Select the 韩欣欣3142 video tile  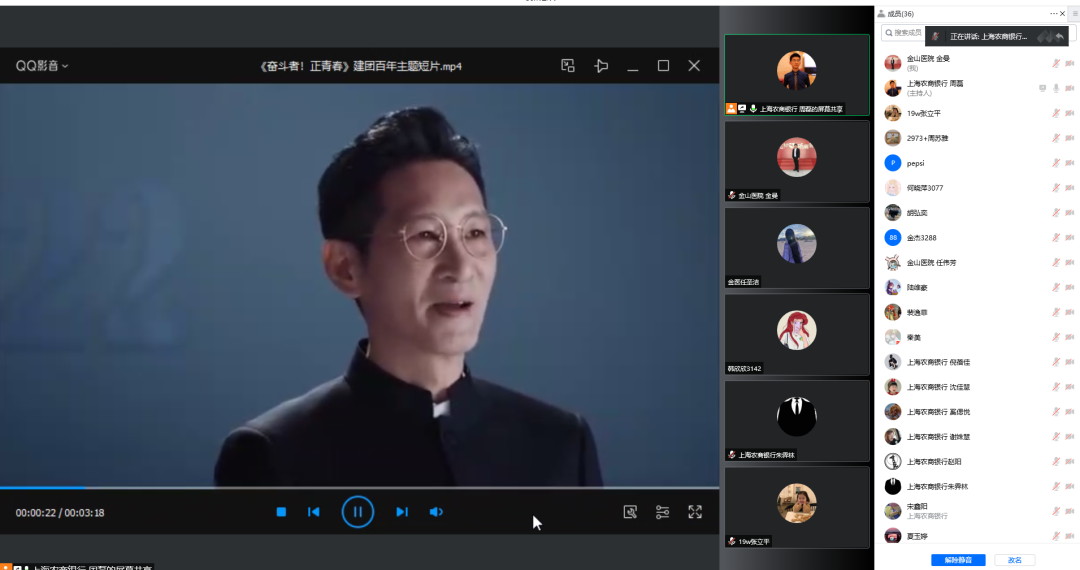coord(797,335)
